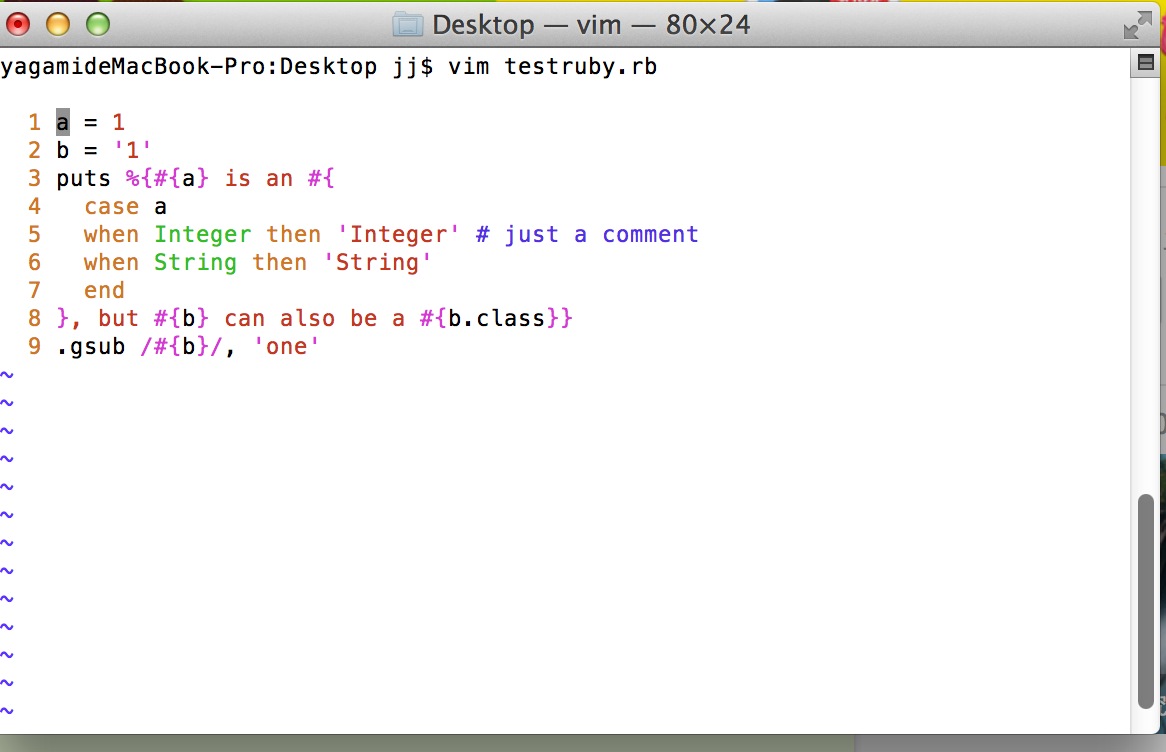Click the 'one' string on line 9

pos(286,347)
